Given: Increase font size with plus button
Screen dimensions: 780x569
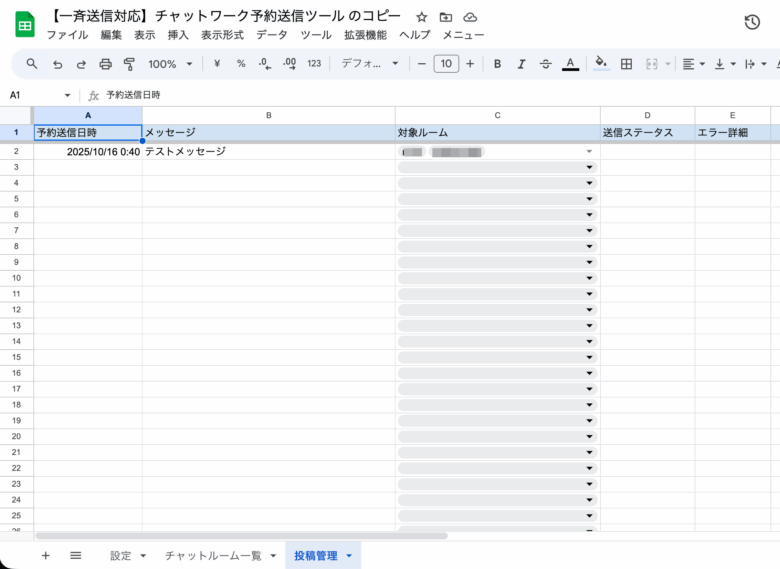Looking at the screenshot, I should point(470,64).
